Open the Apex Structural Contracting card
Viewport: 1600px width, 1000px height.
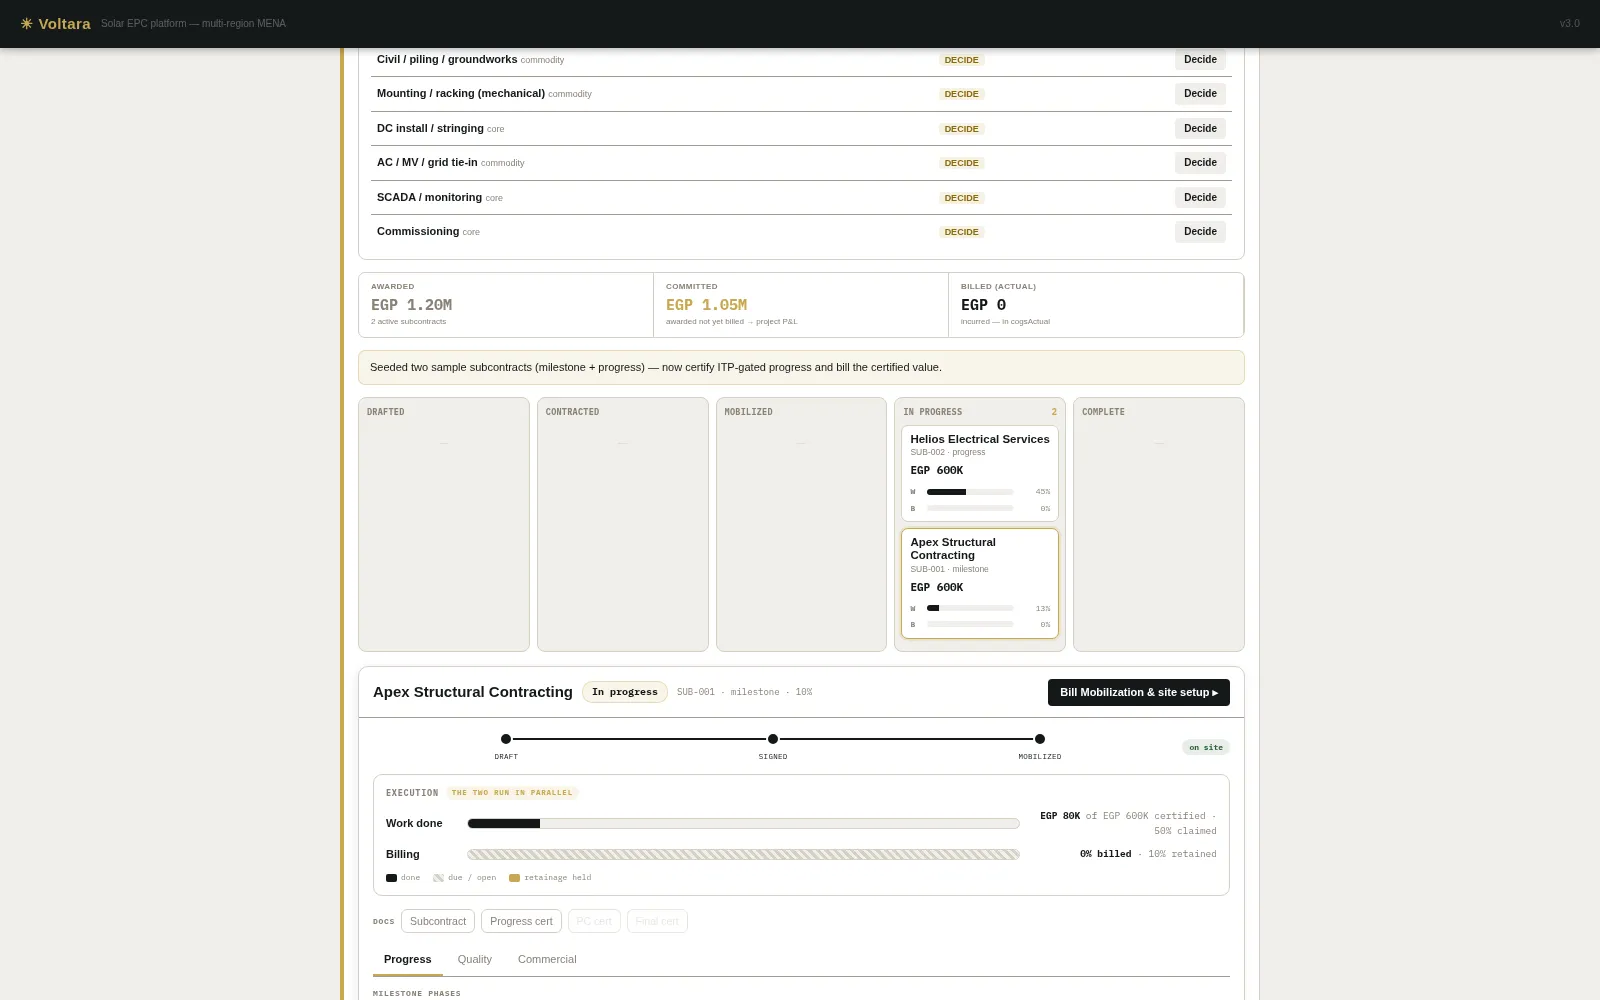pos(980,583)
